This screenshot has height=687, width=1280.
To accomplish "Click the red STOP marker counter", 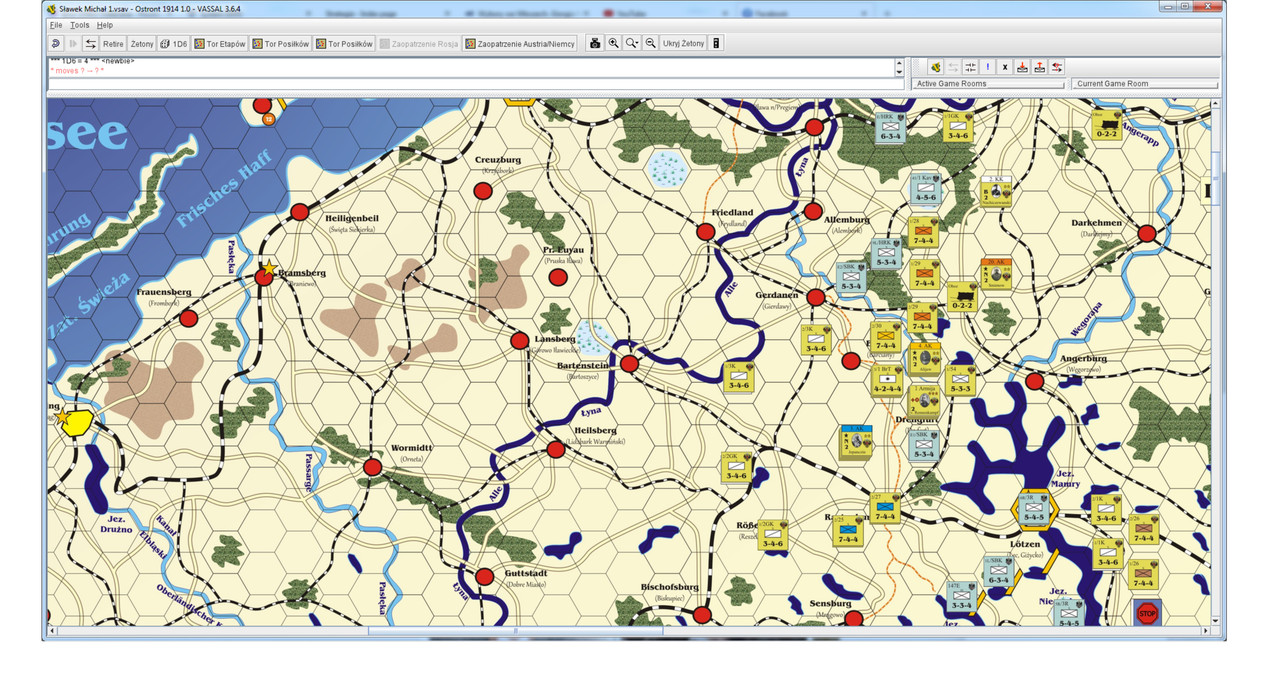I will pyautogui.click(x=1147, y=612).
